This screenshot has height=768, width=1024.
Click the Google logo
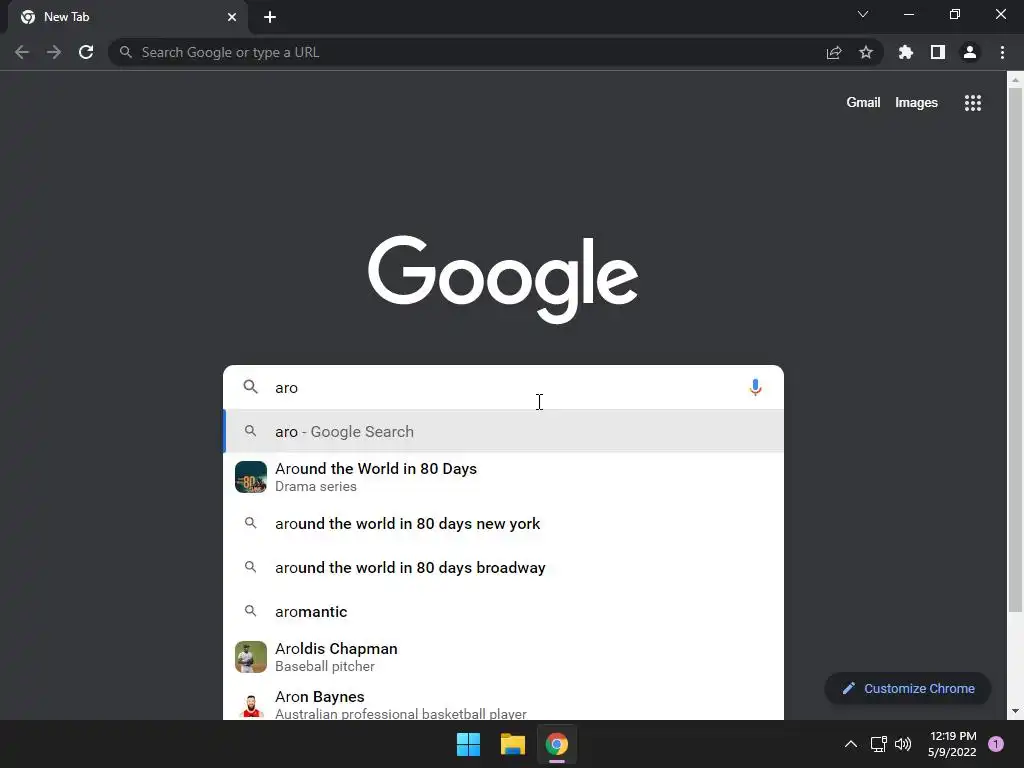[x=503, y=279]
